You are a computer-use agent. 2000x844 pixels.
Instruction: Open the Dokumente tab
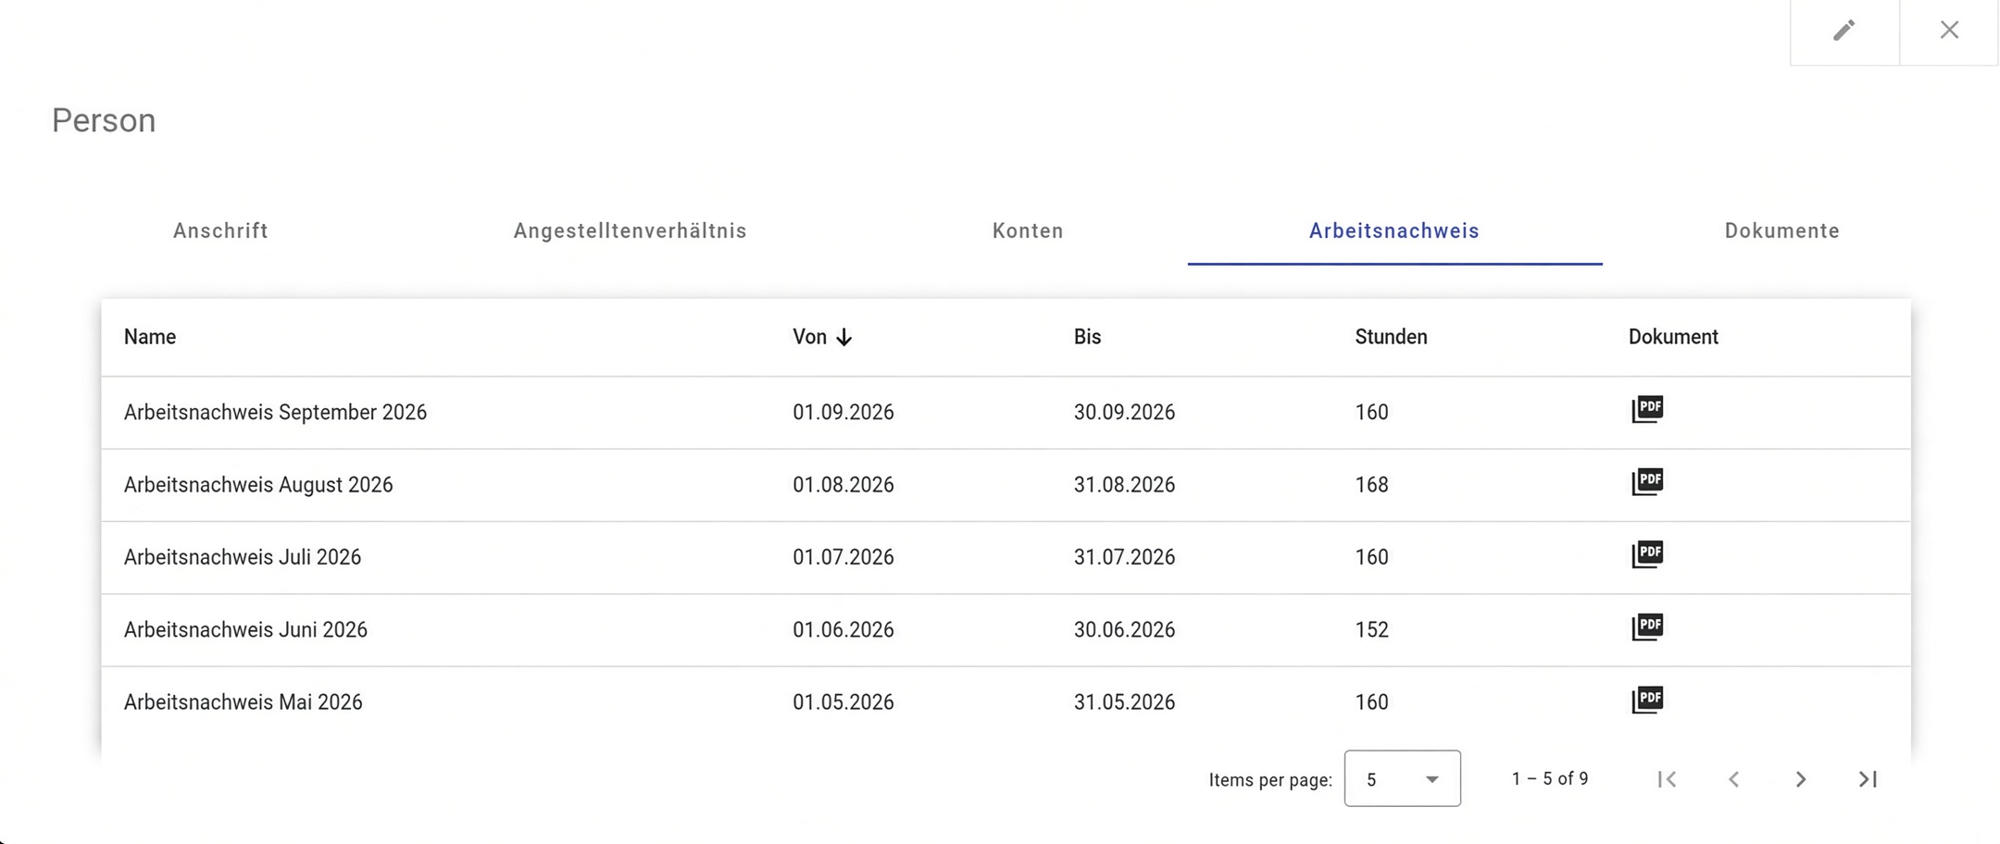1782,231
